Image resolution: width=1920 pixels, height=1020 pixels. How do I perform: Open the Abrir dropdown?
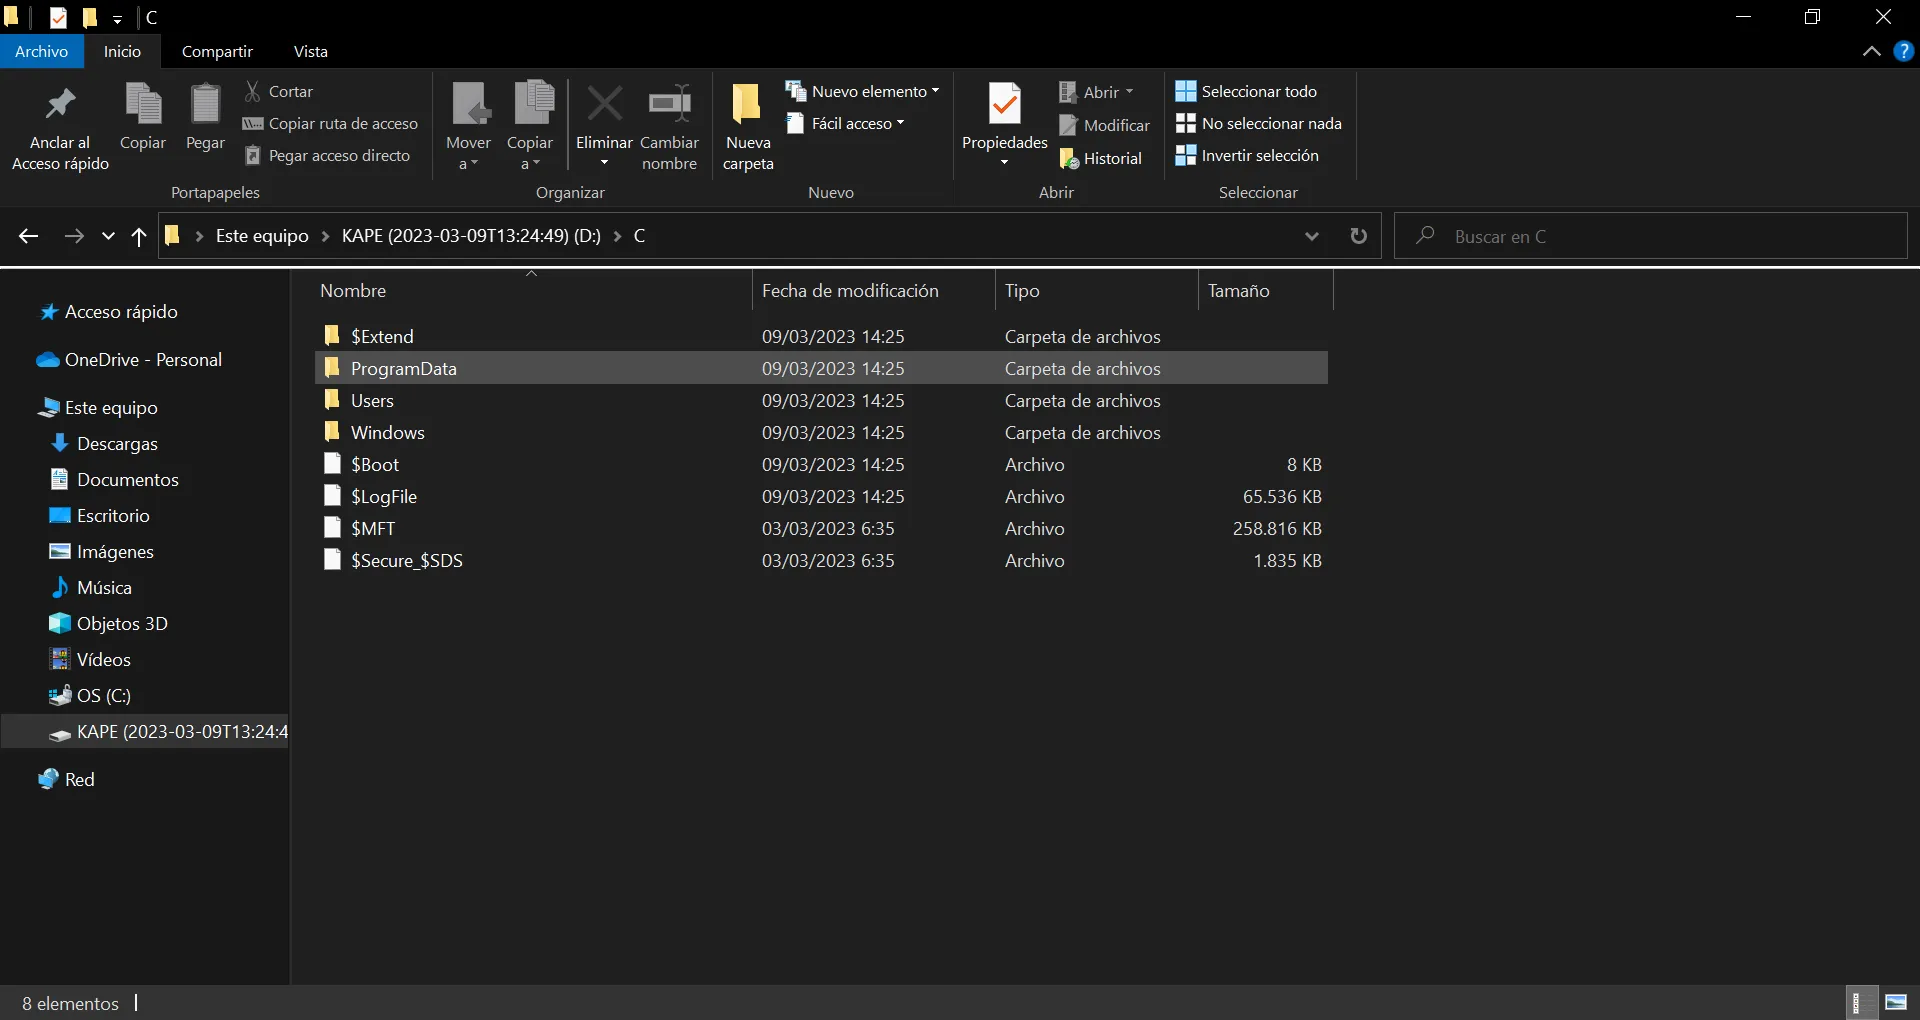[1097, 92]
